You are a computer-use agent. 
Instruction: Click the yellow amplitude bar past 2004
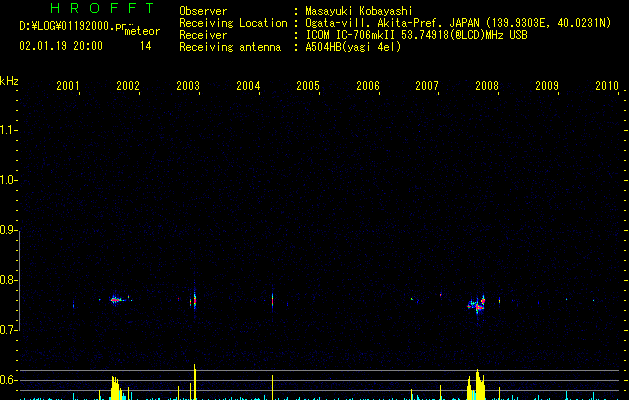pyautogui.click(x=272, y=388)
